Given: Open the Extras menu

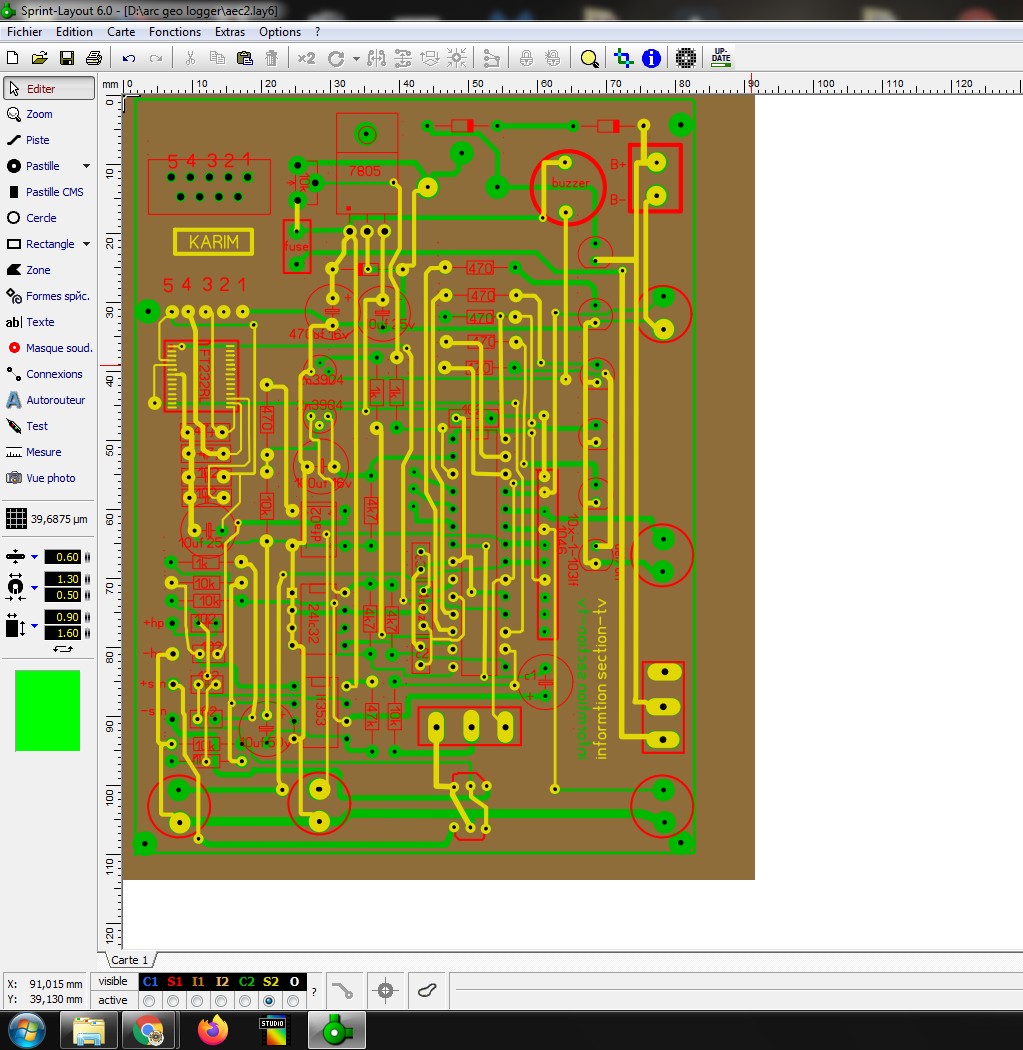Looking at the screenshot, I should pyautogui.click(x=230, y=31).
